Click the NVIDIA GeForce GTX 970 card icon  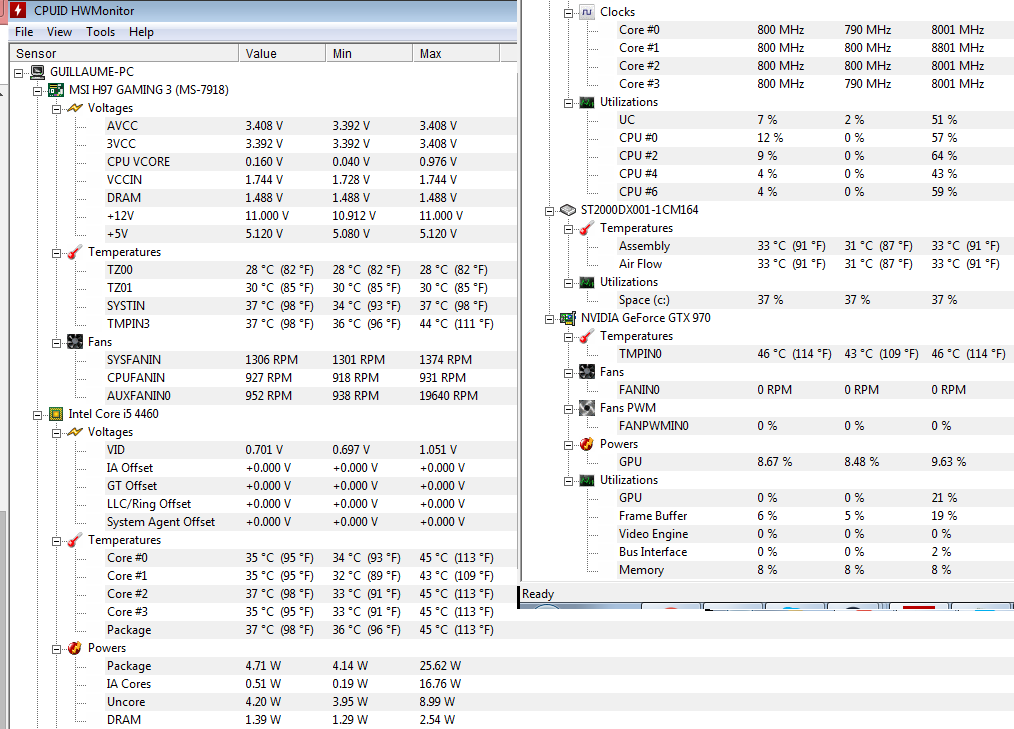click(x=568, y=318)
